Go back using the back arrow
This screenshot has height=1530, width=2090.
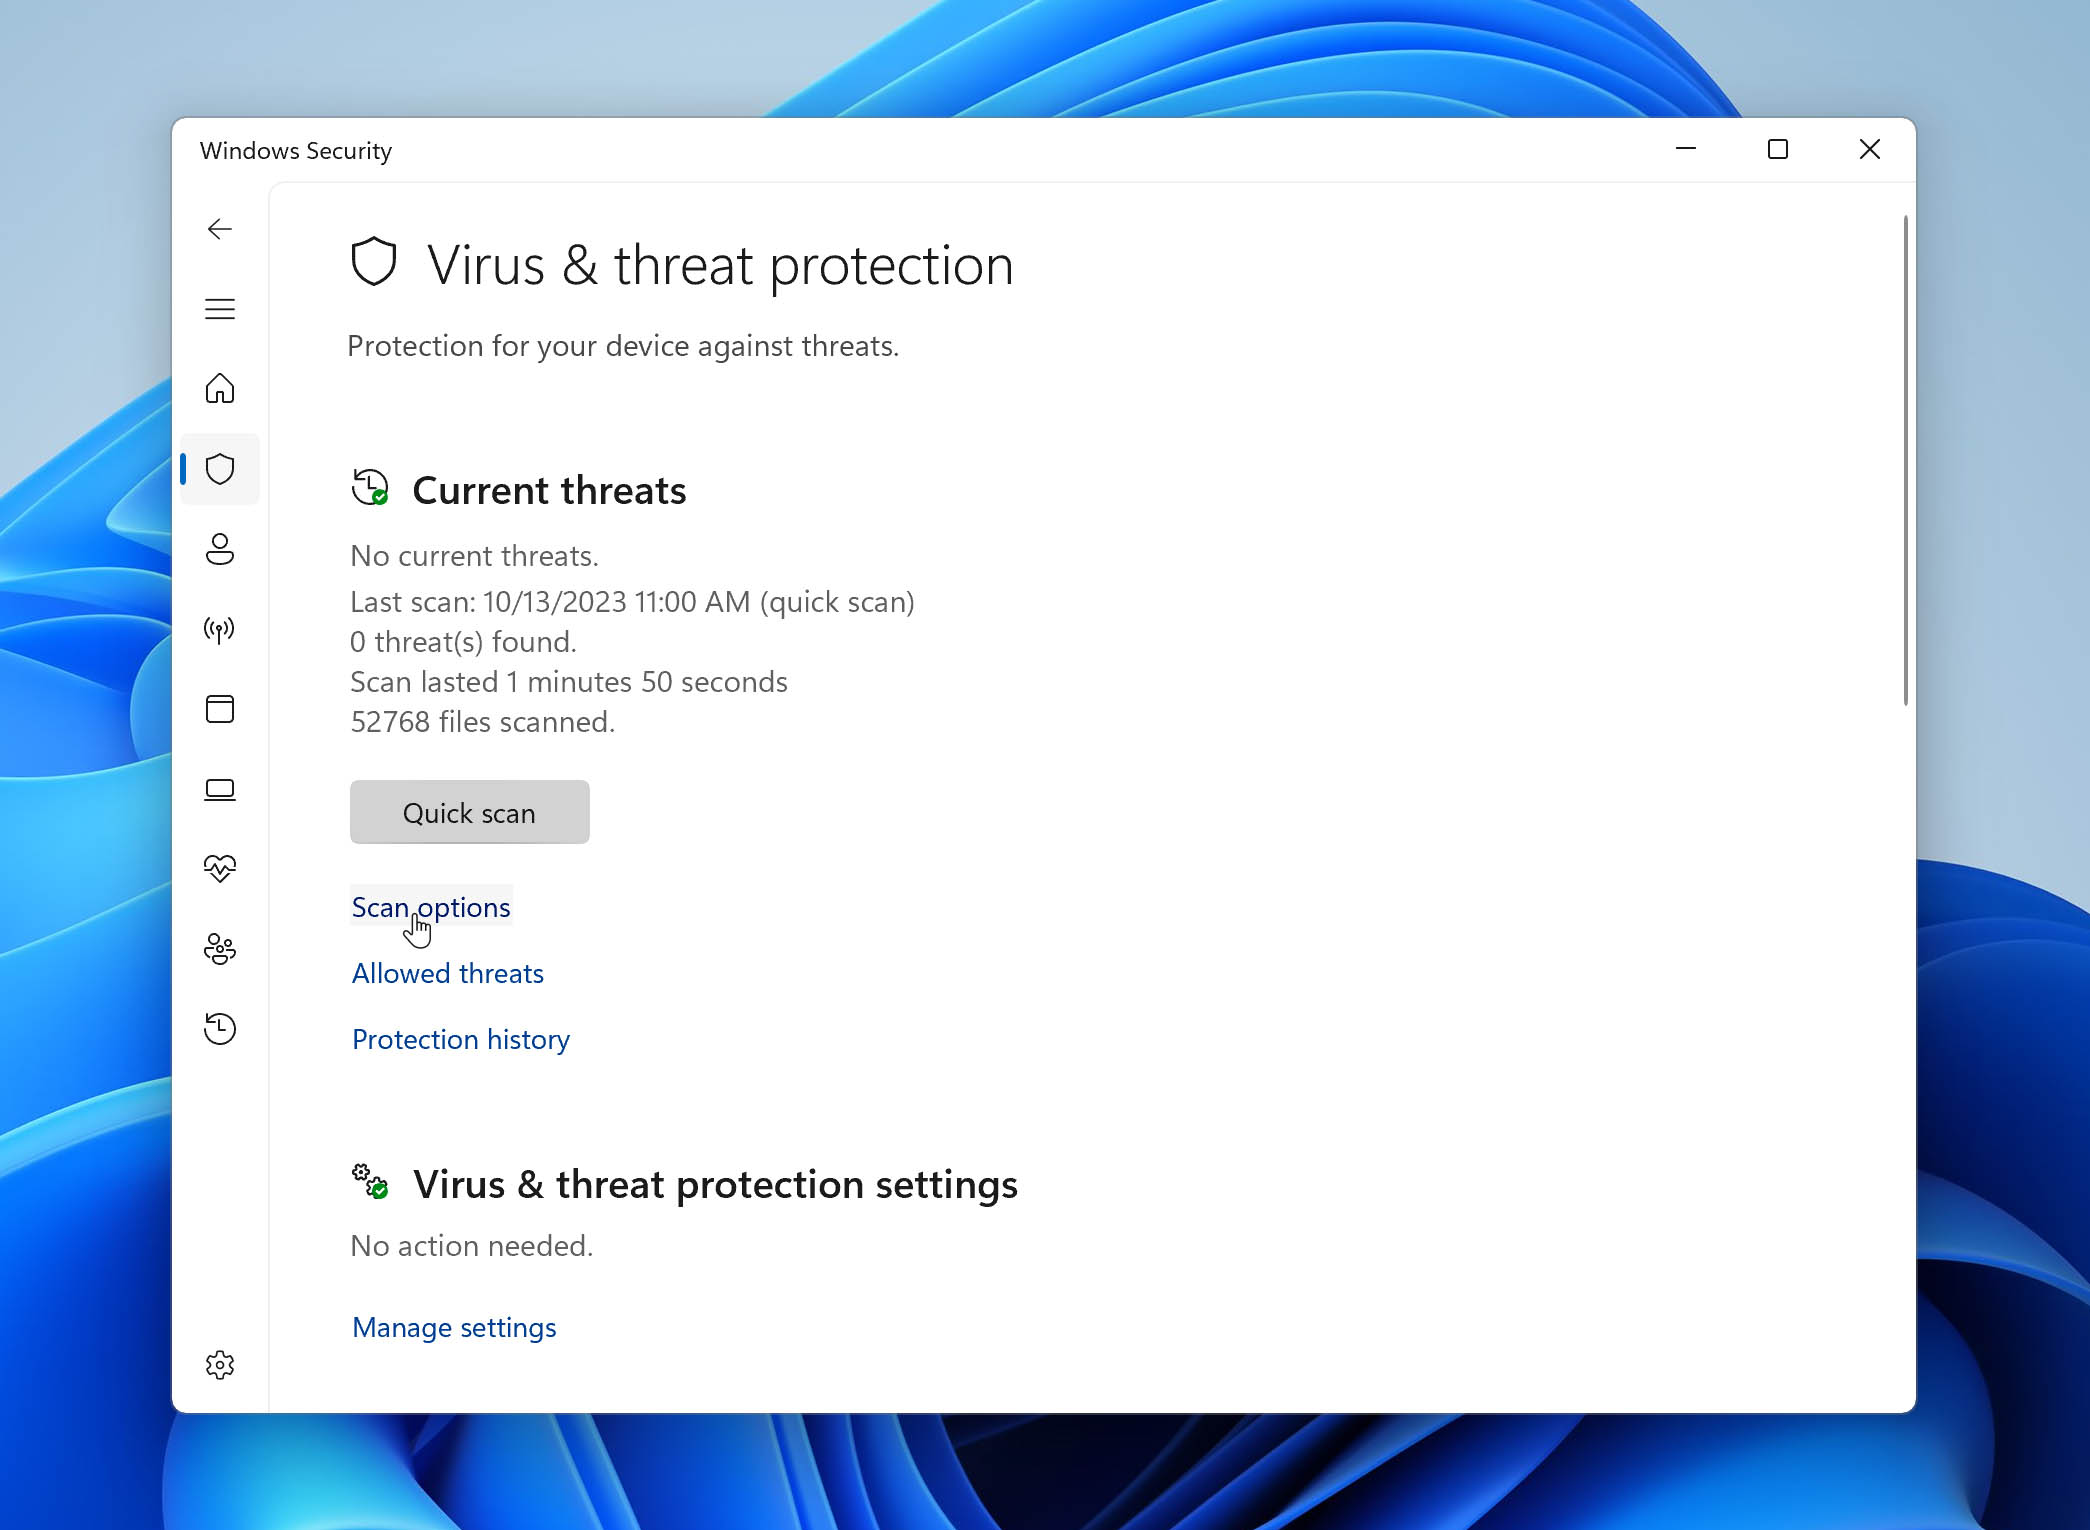tap(220, 229)
